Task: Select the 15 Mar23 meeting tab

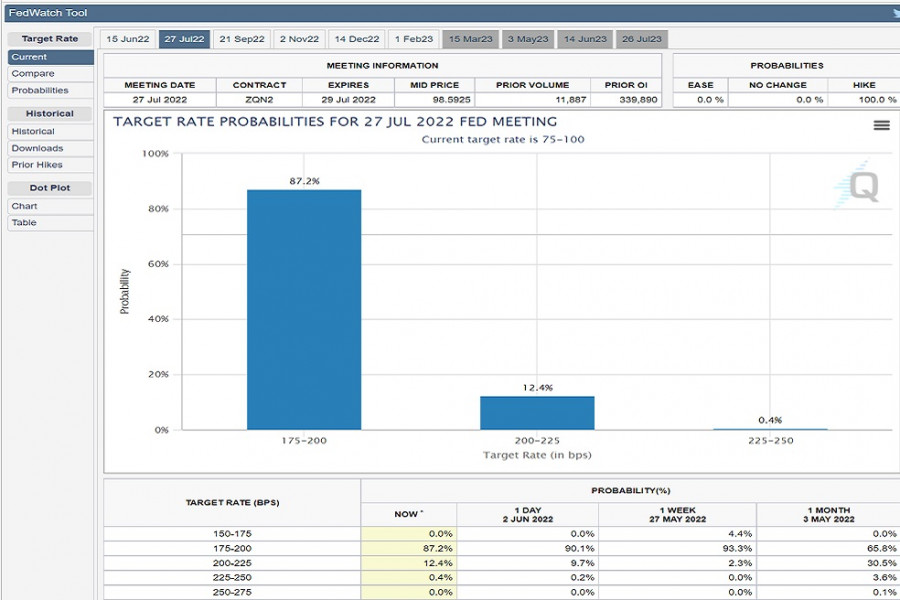Action: [x=470, y=39]
